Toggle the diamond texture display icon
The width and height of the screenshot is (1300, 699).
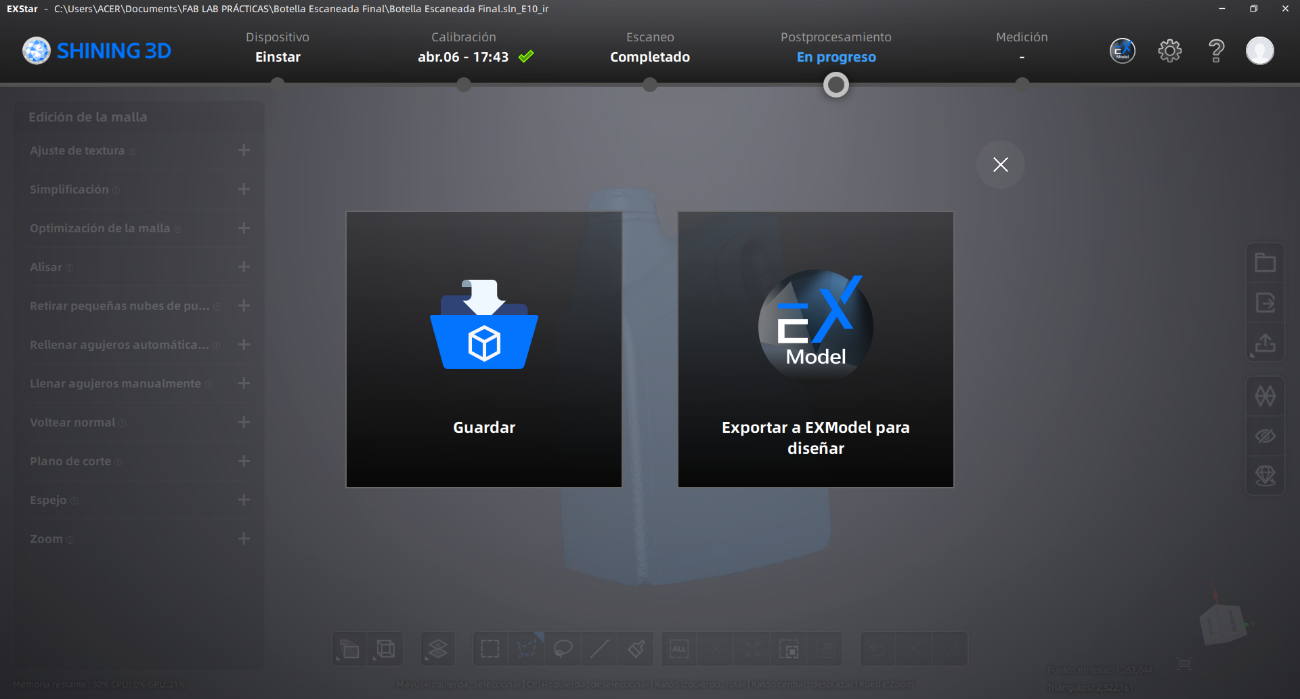point(1265,475)
